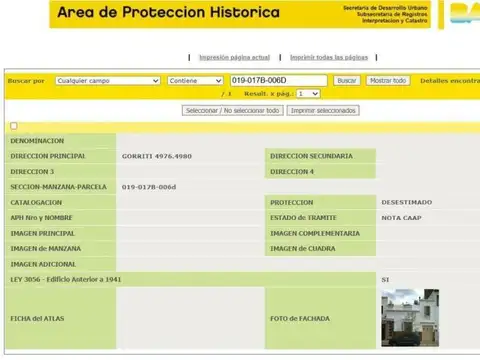
Task: Click the 'ESTADO de TRAMITE' label
Action: pyautogui.click(x=303, y=218)
